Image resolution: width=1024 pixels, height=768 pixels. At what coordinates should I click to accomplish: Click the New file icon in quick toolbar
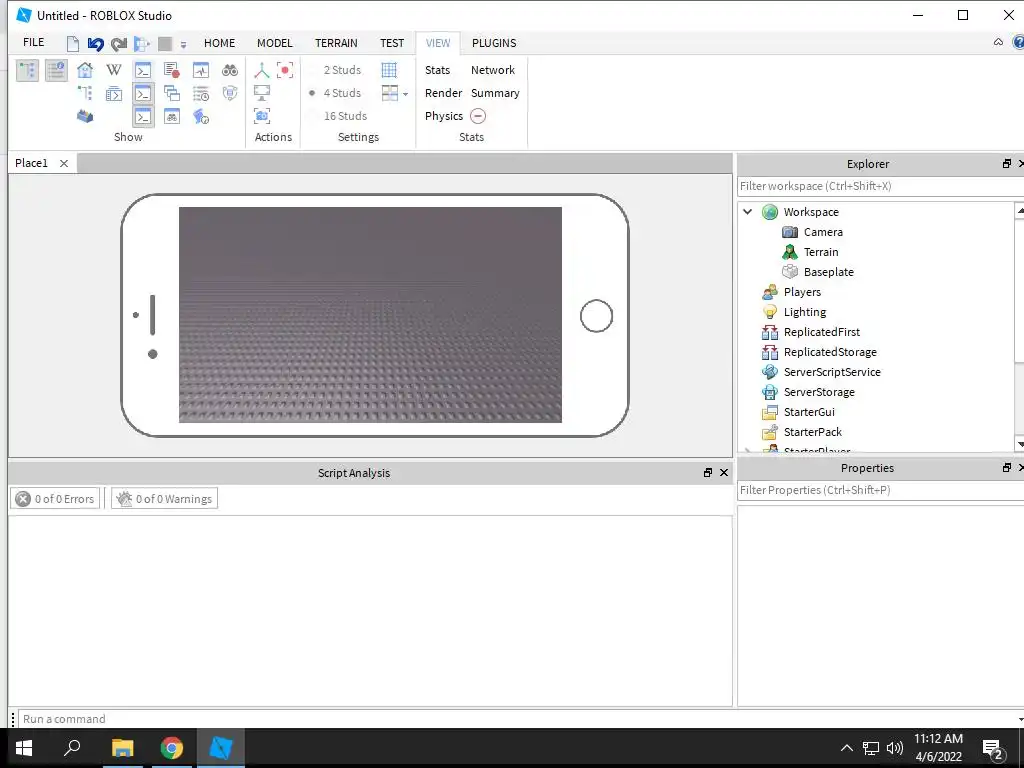point(72,44)
